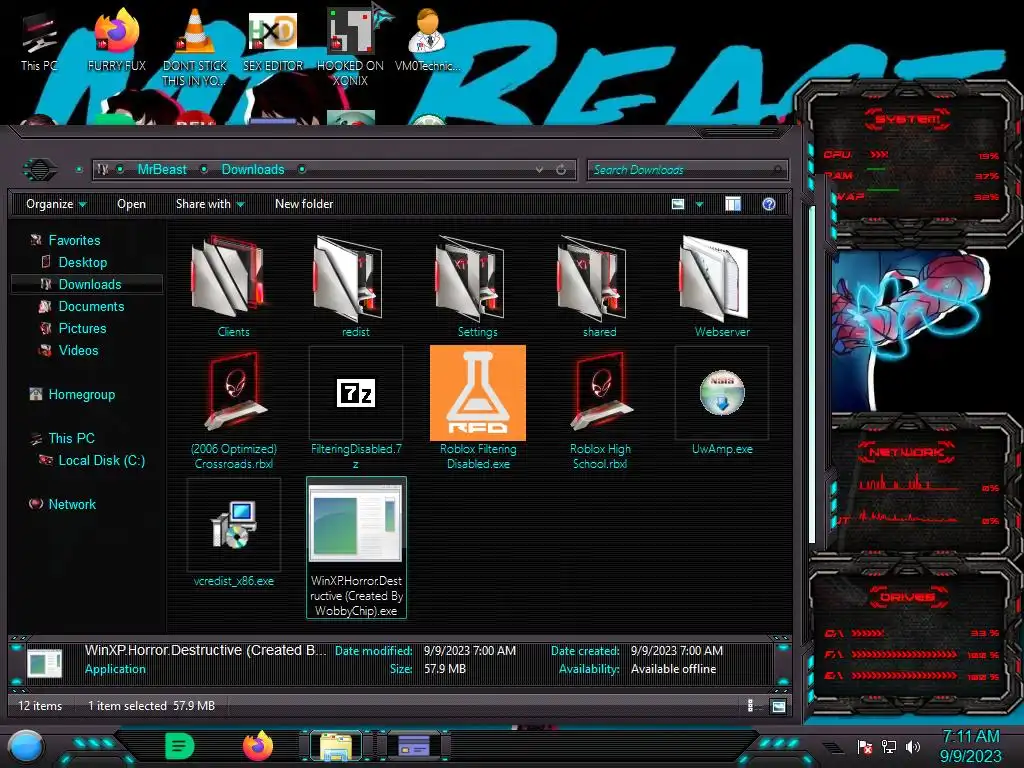Open Organize dropdown menu
This screenshot has height=768, width=1024.
click(56, 204)
